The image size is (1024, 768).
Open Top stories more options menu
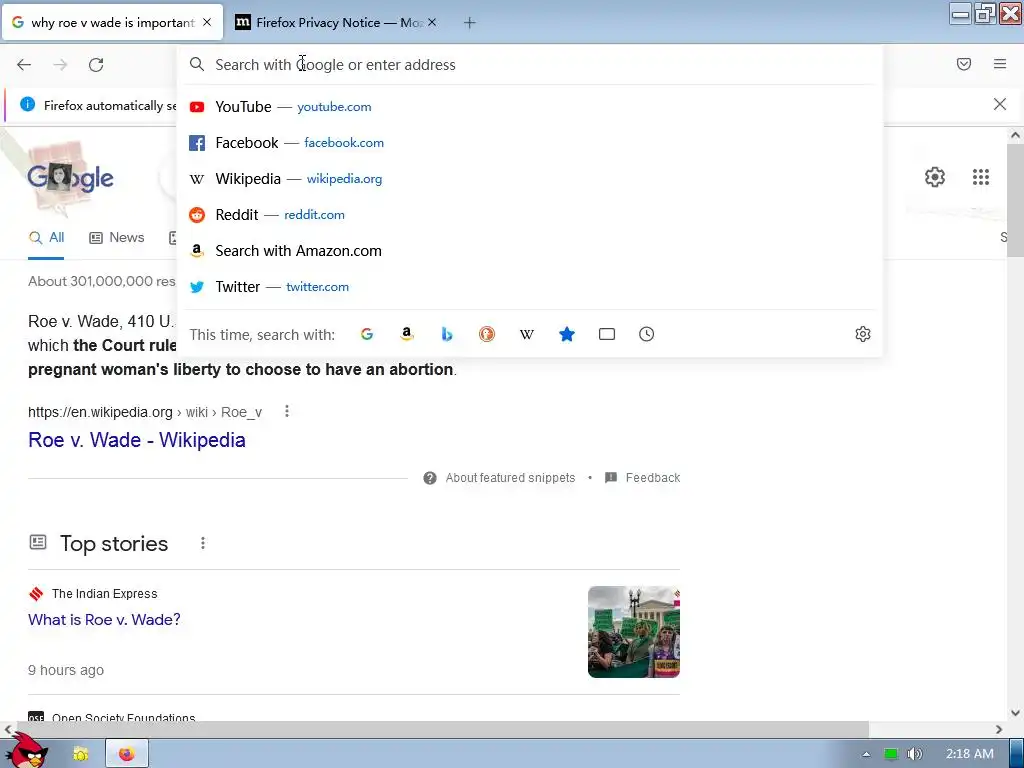[x=203, y=543]
